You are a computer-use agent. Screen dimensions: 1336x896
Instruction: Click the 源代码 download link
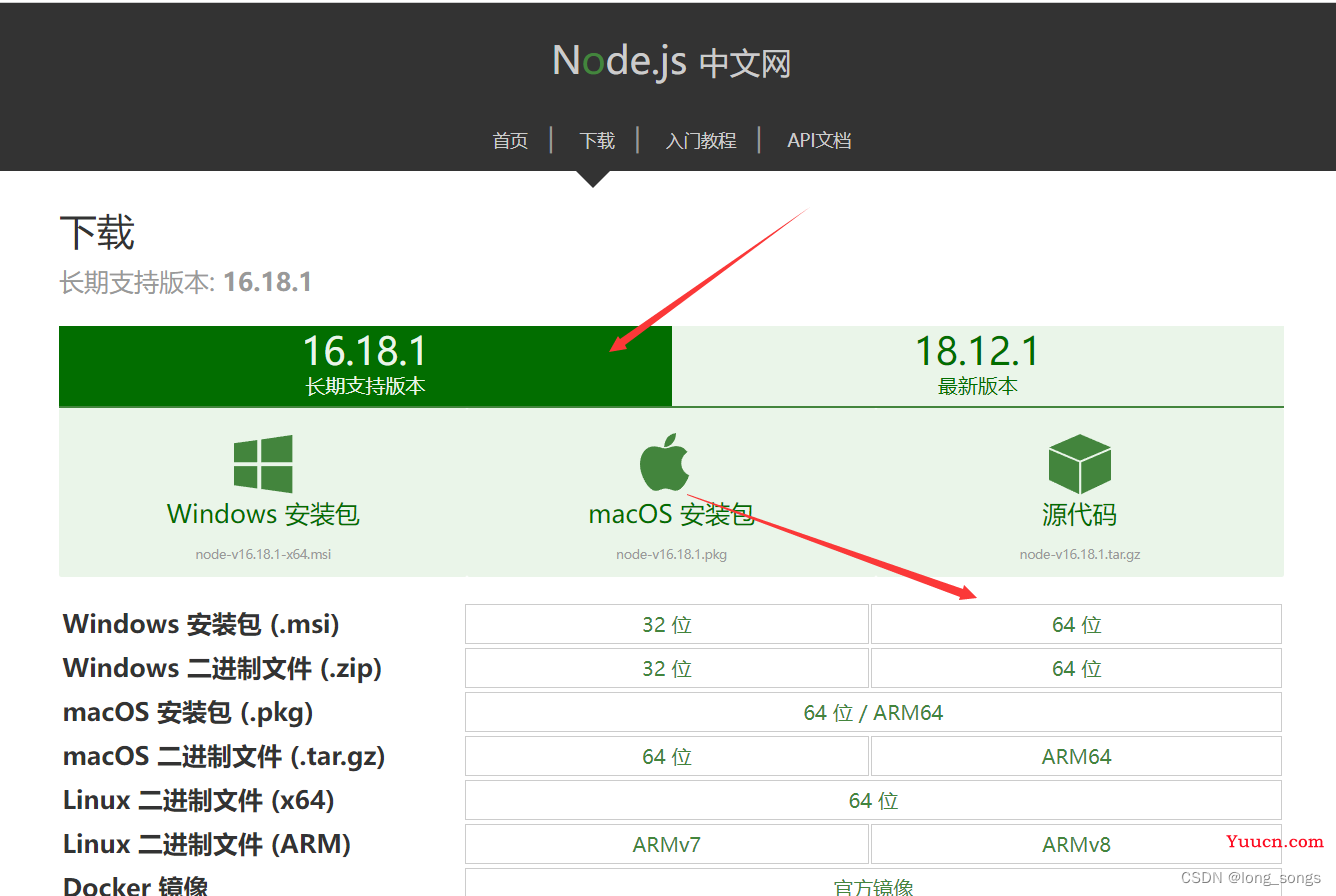(x=1080, y=514)
